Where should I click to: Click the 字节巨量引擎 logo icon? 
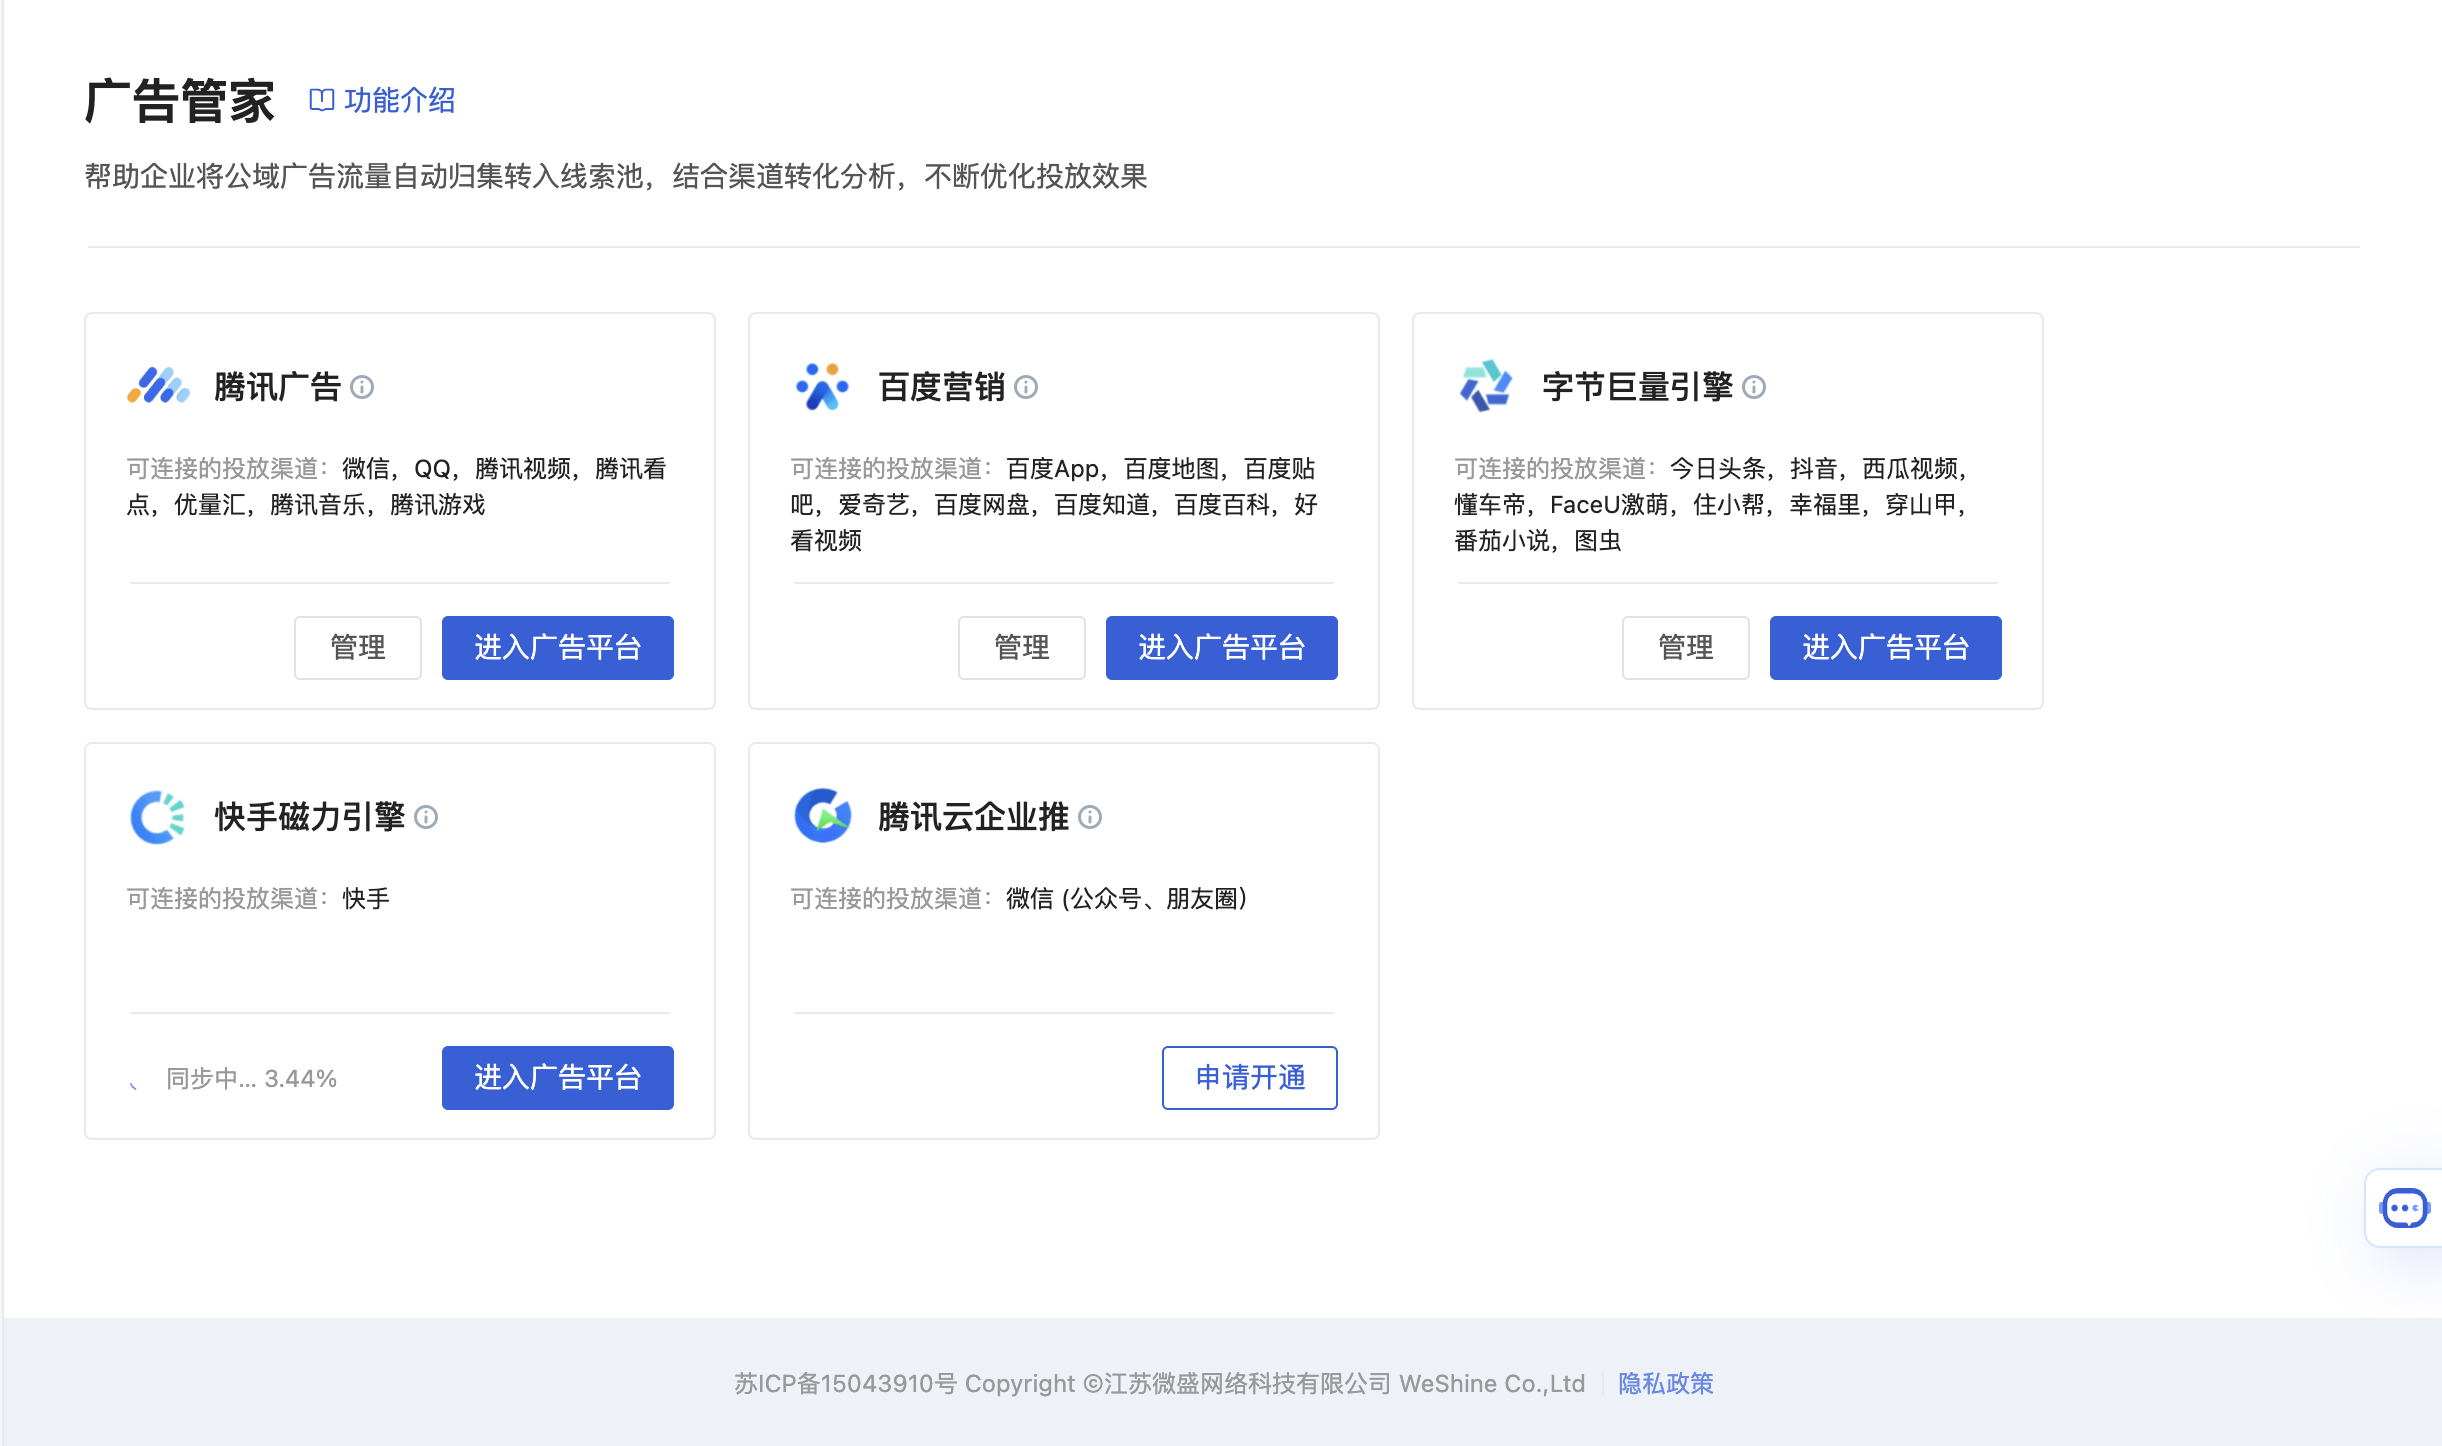pyautogui.click(x=1486, y=386)
